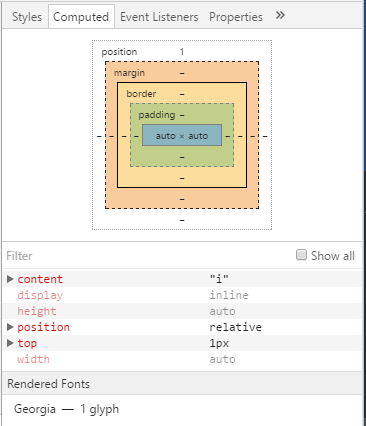
Task: Click the box model position top value 1
Action: click(x=182, y=52)
